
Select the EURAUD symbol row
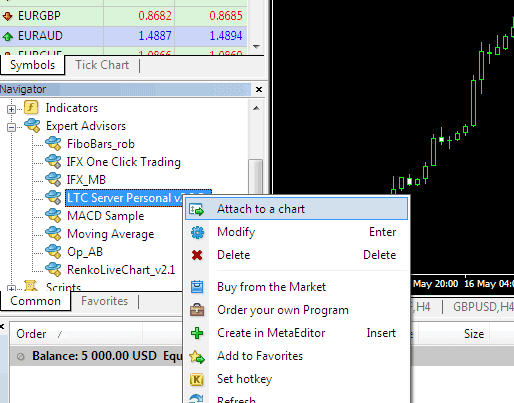click(123, 36)
